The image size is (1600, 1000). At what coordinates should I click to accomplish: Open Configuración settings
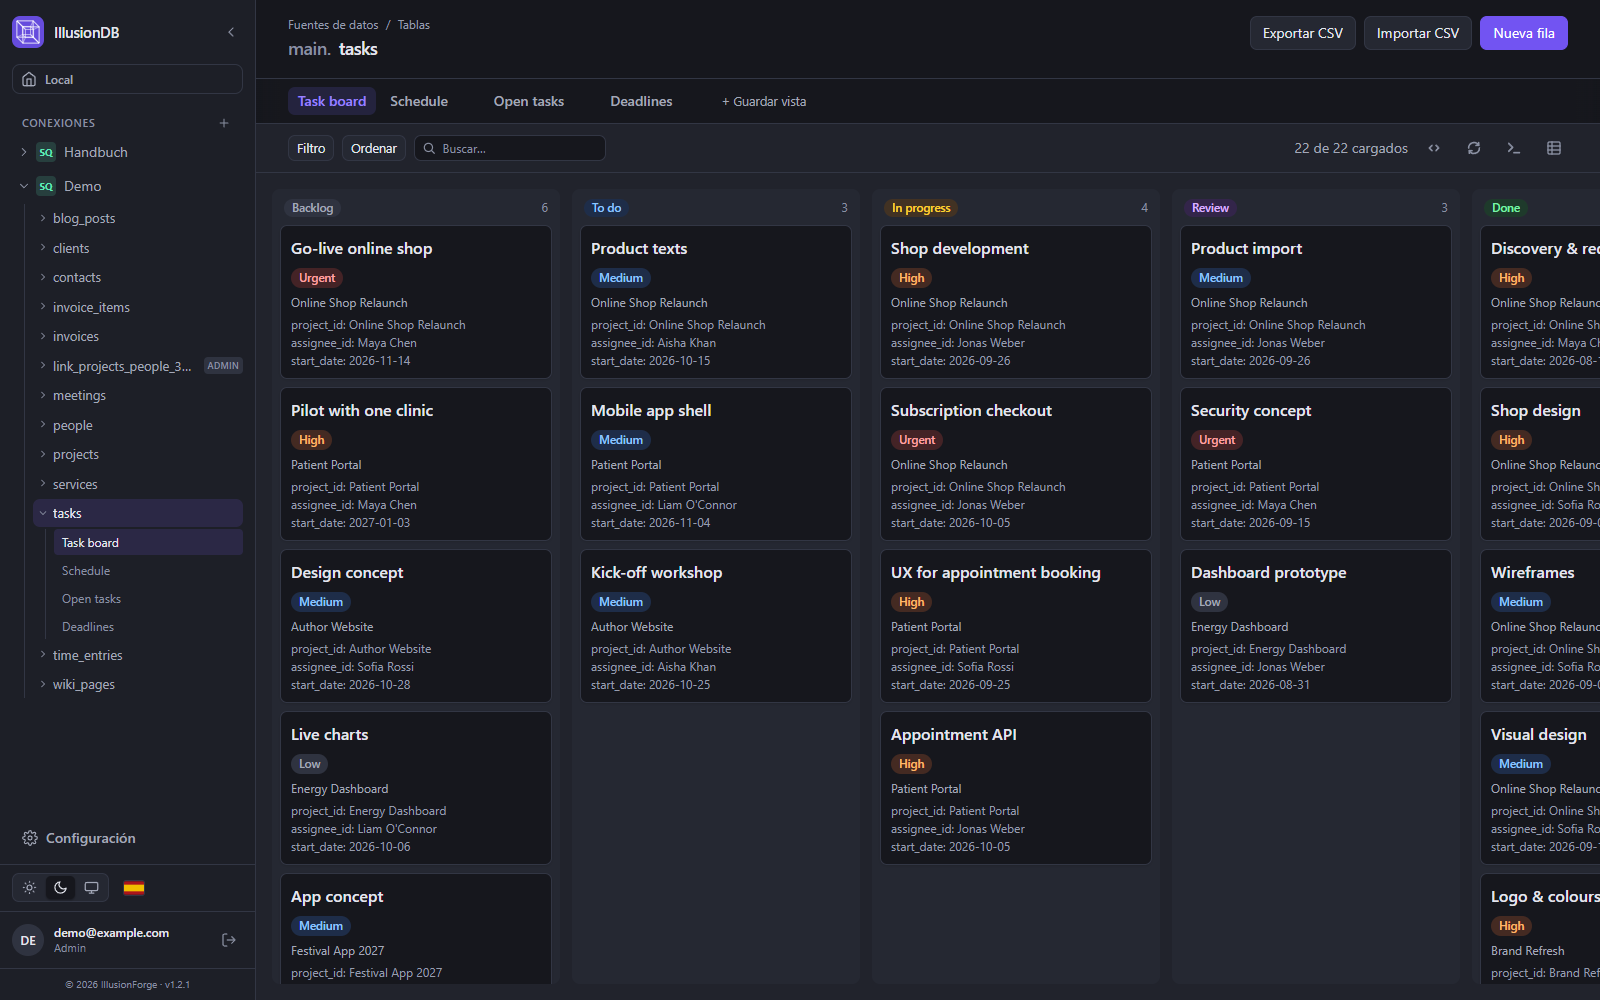tap(79, 838)
